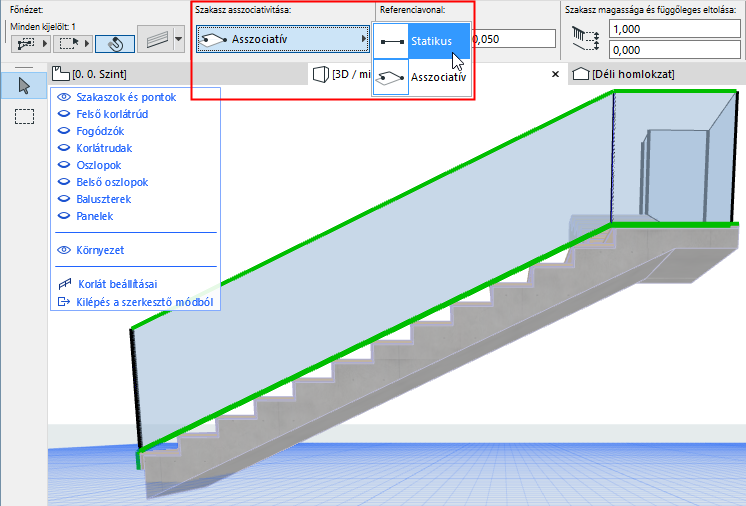The width and height of the screenshot is (746, 506).
Task: Click the Referenciavonal 0,050 input field
Action: (x=513, y=39)
